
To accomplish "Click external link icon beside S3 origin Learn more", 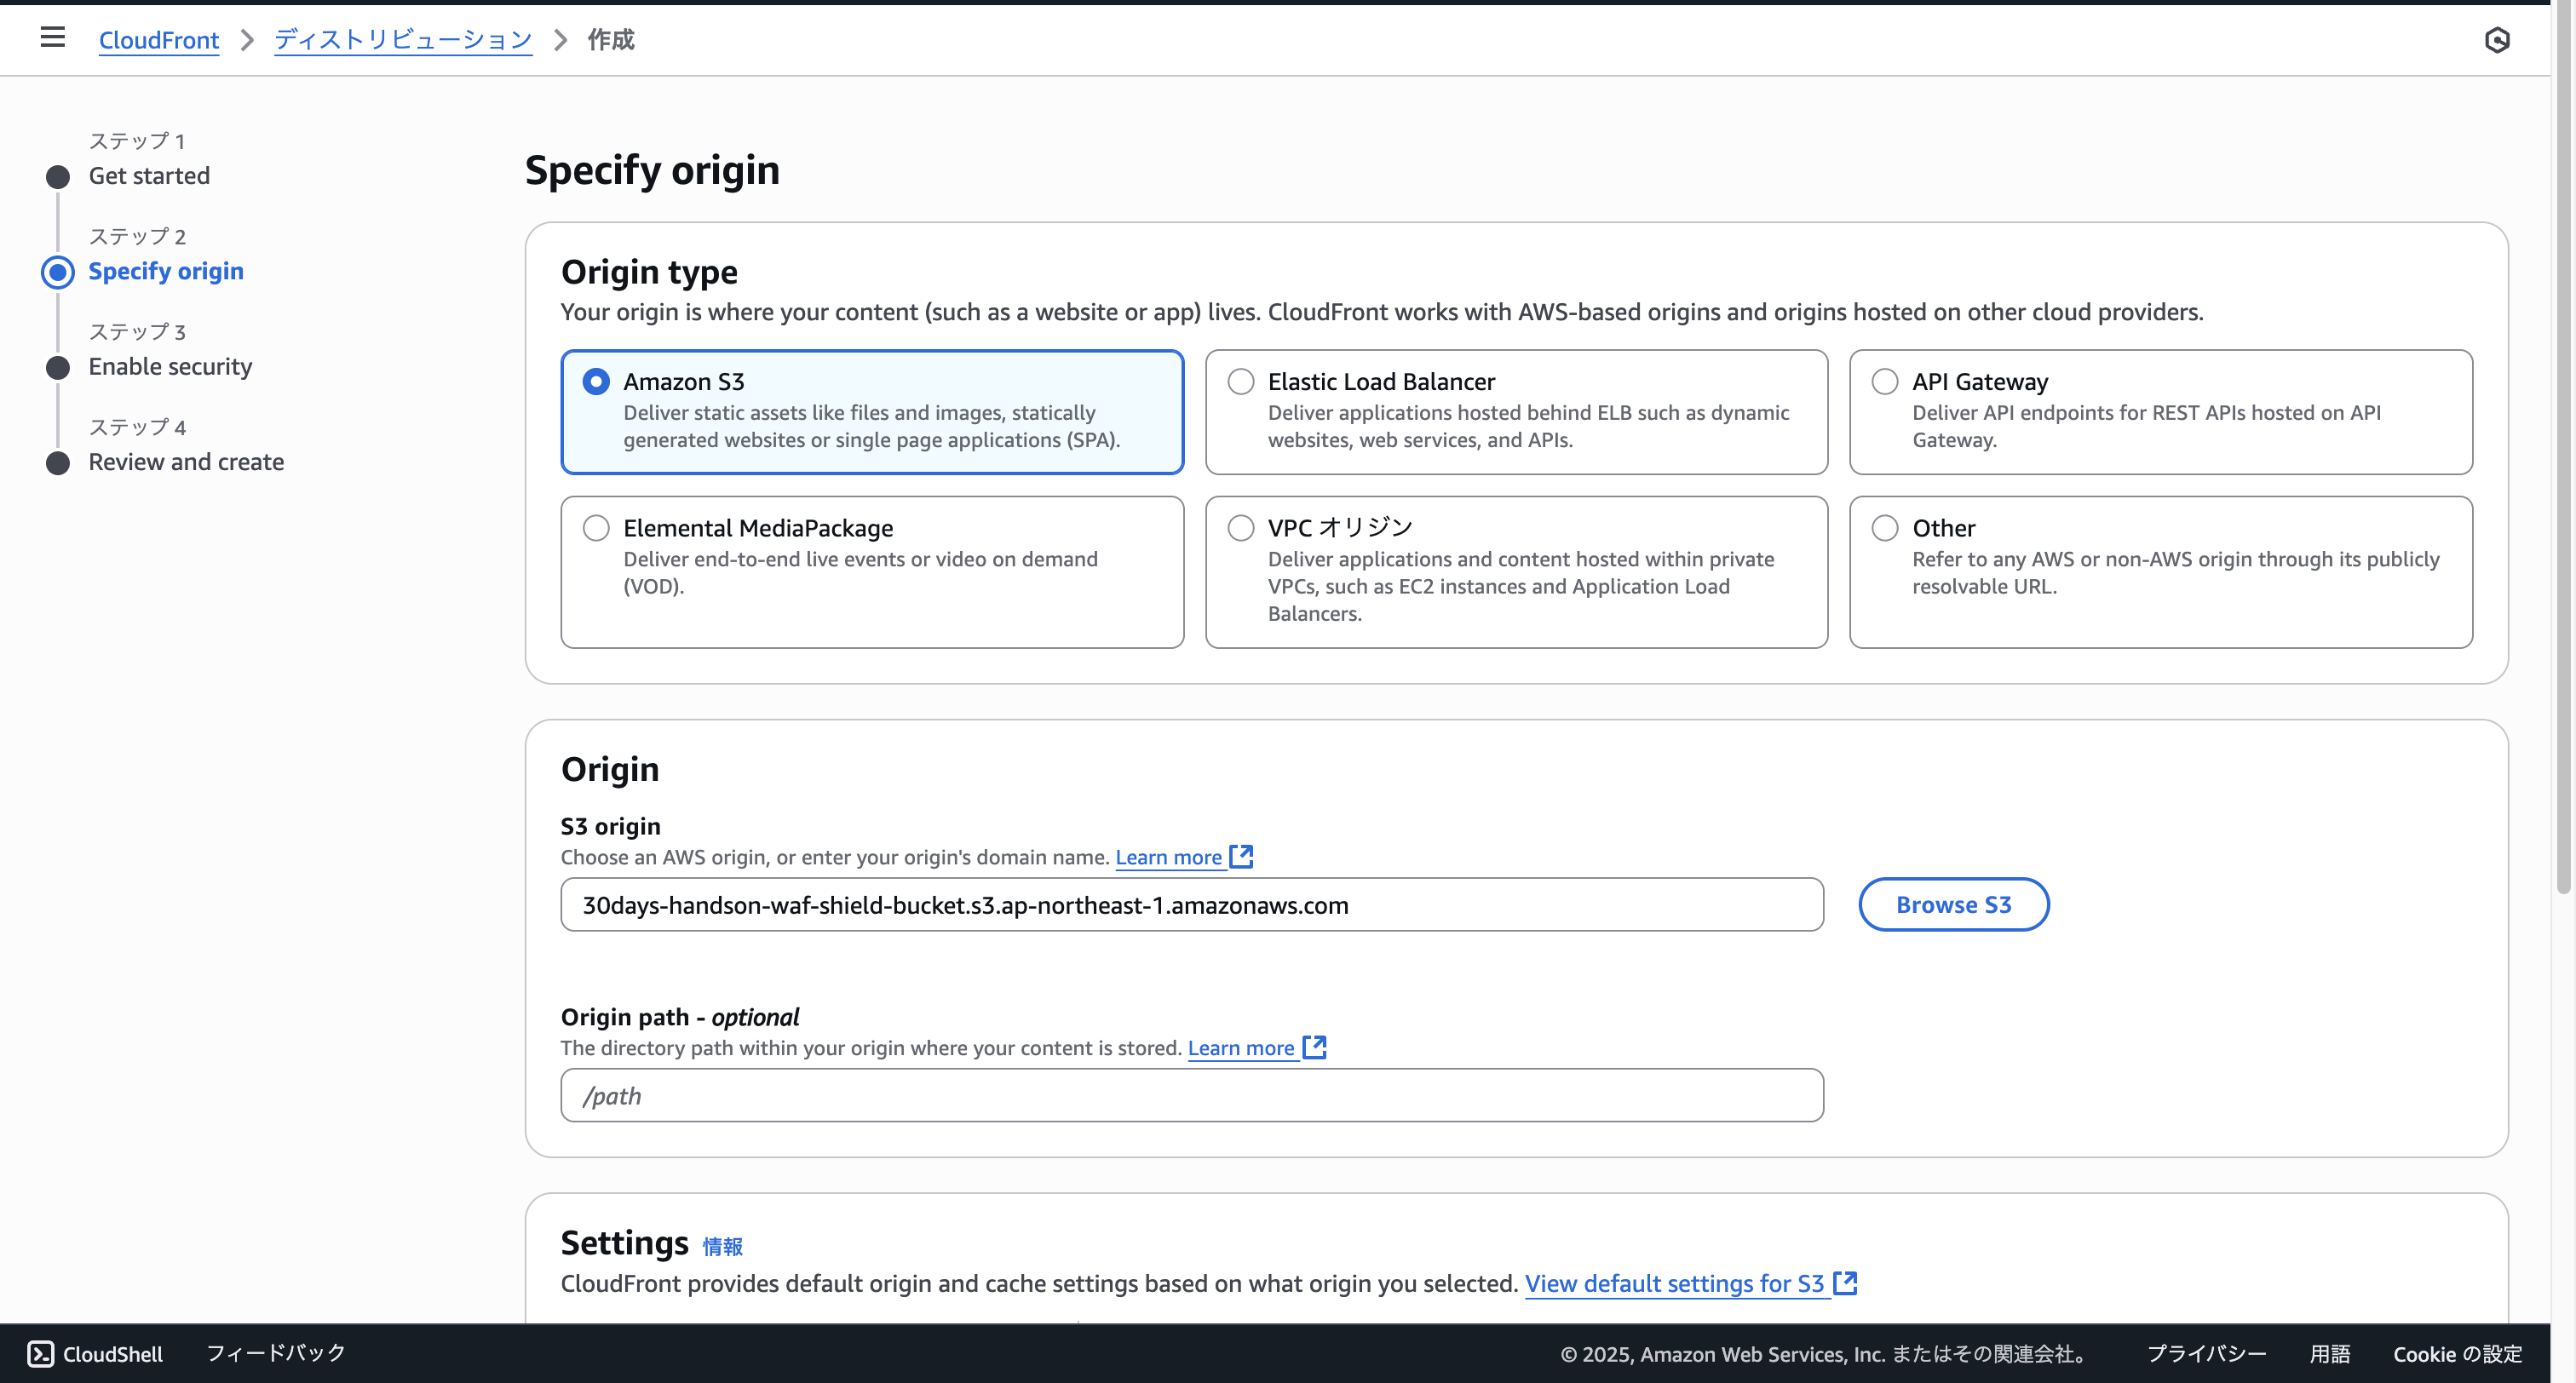I will tap(1241, 857).
